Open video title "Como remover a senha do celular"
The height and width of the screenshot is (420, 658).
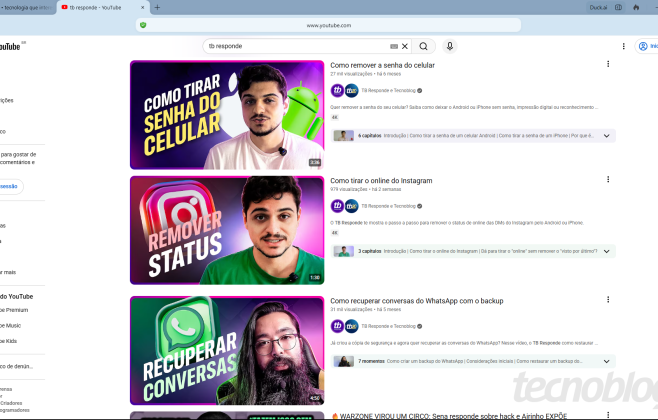(x=382, y=65)
